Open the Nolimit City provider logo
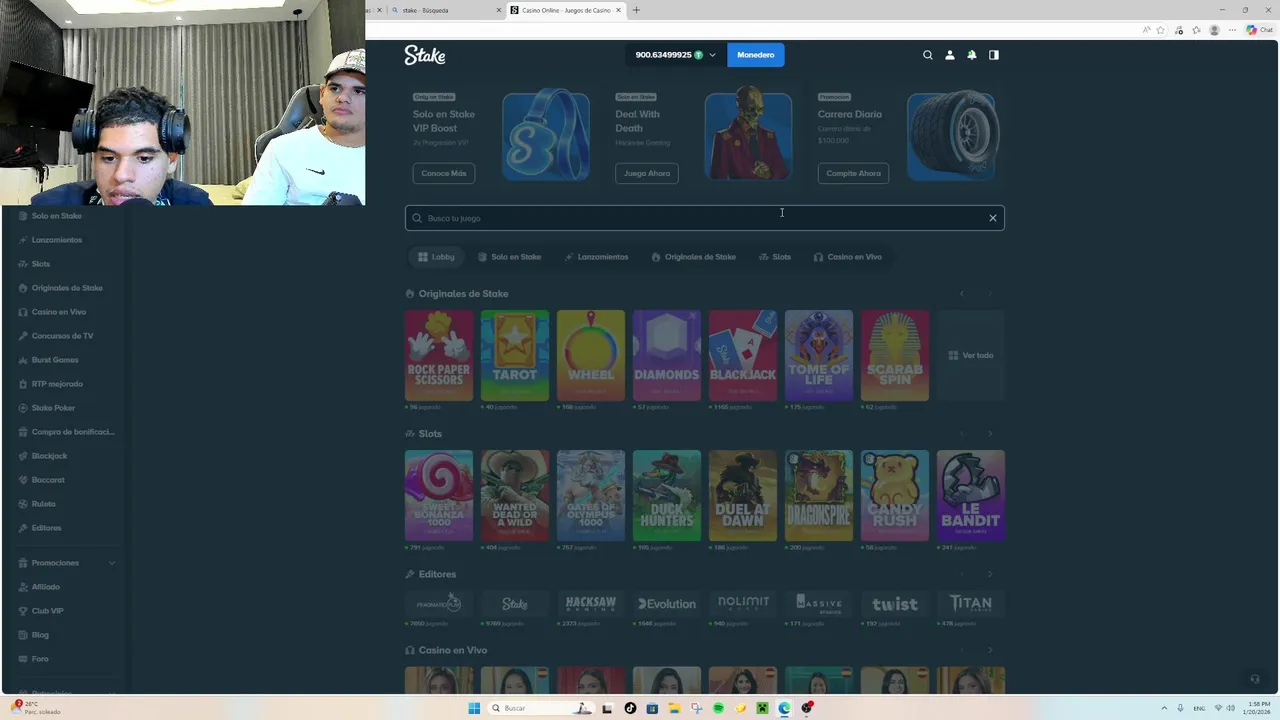 pos(743,603)
